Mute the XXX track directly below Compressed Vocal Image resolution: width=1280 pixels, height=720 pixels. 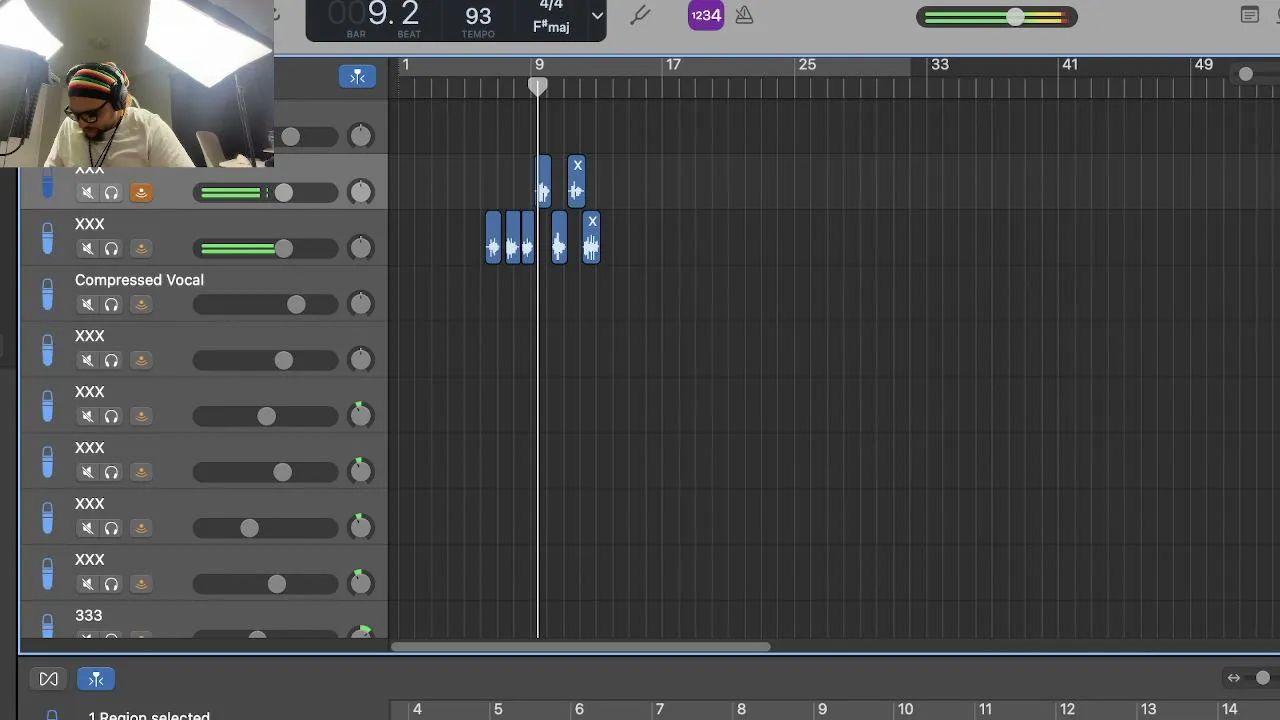click(x=88, y=360)
